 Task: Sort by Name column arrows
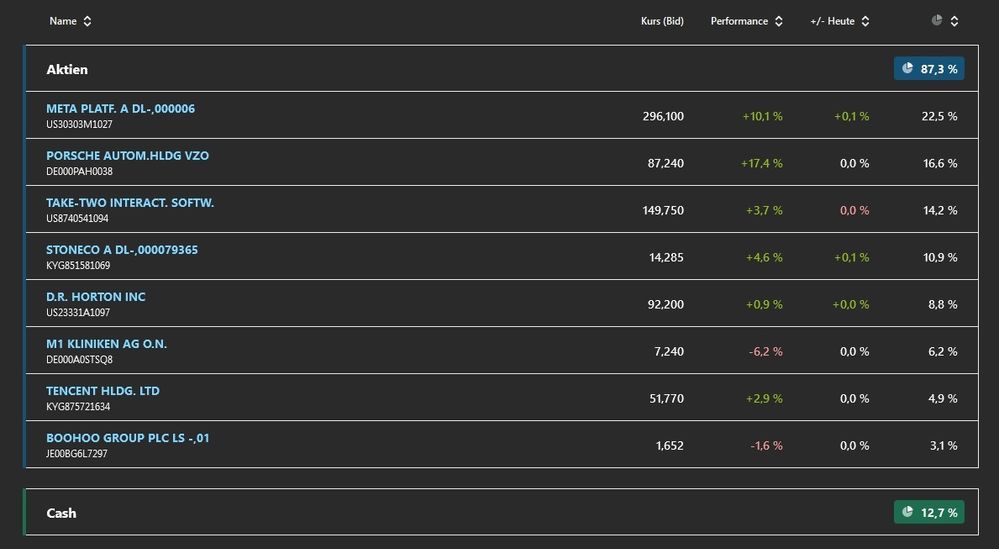click(87, 21)
